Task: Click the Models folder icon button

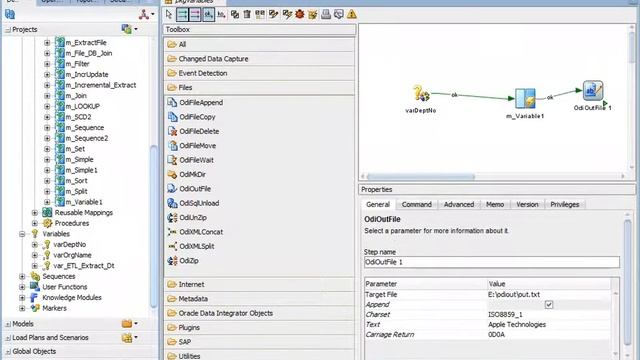Action: pos(127,324)
